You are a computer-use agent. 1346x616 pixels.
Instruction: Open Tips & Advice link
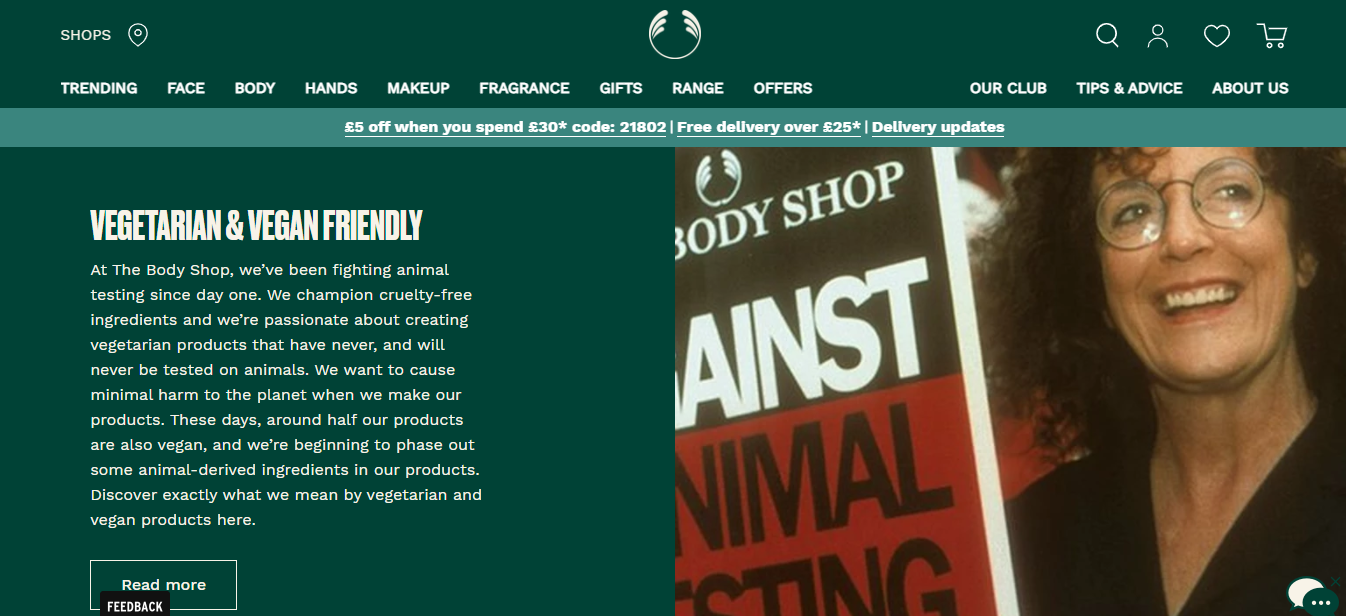[1129, 88]
